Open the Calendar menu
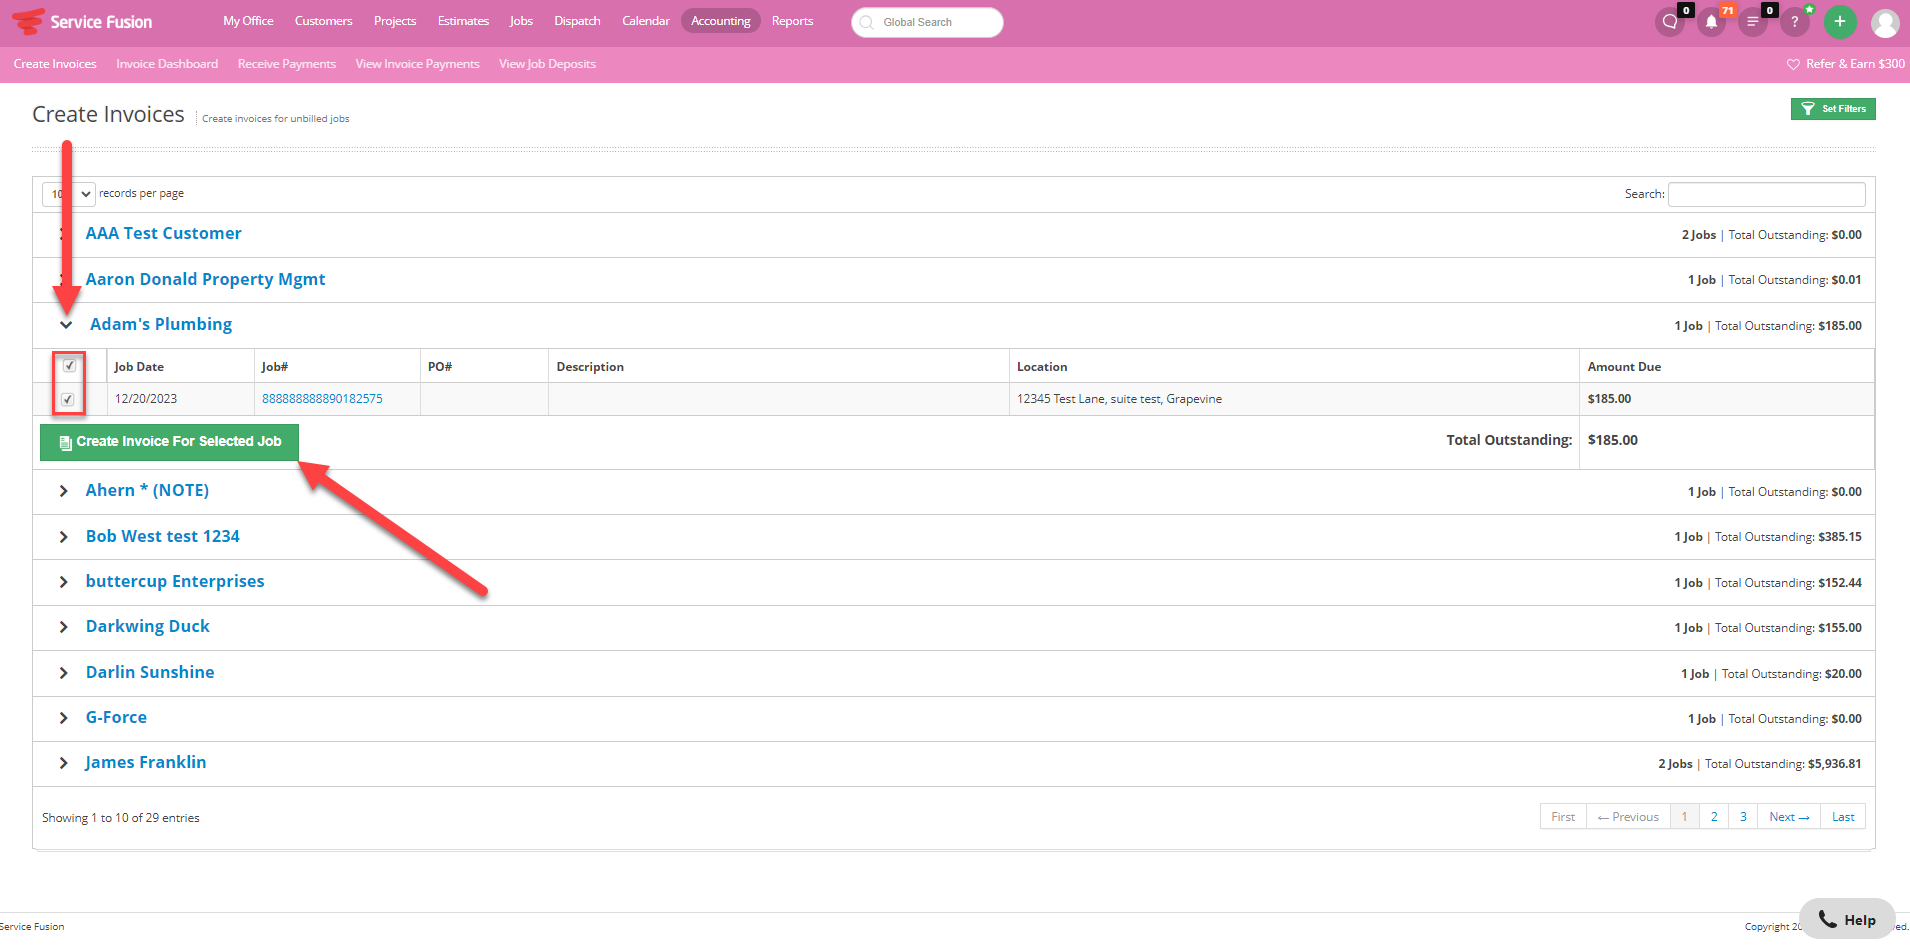1910x947 pixels. coord(646,21)
